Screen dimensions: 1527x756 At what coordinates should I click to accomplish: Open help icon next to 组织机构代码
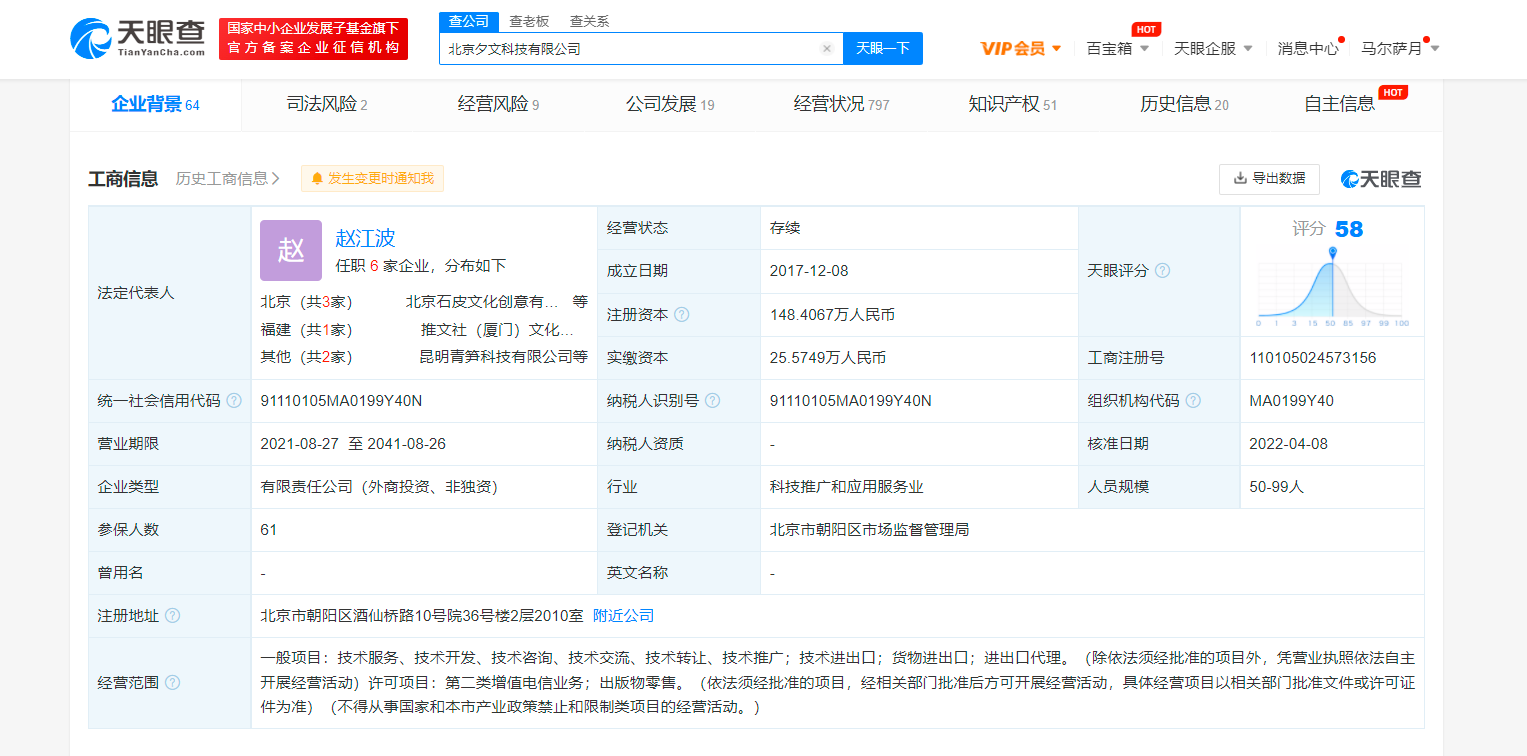[x=1193, y=400]
